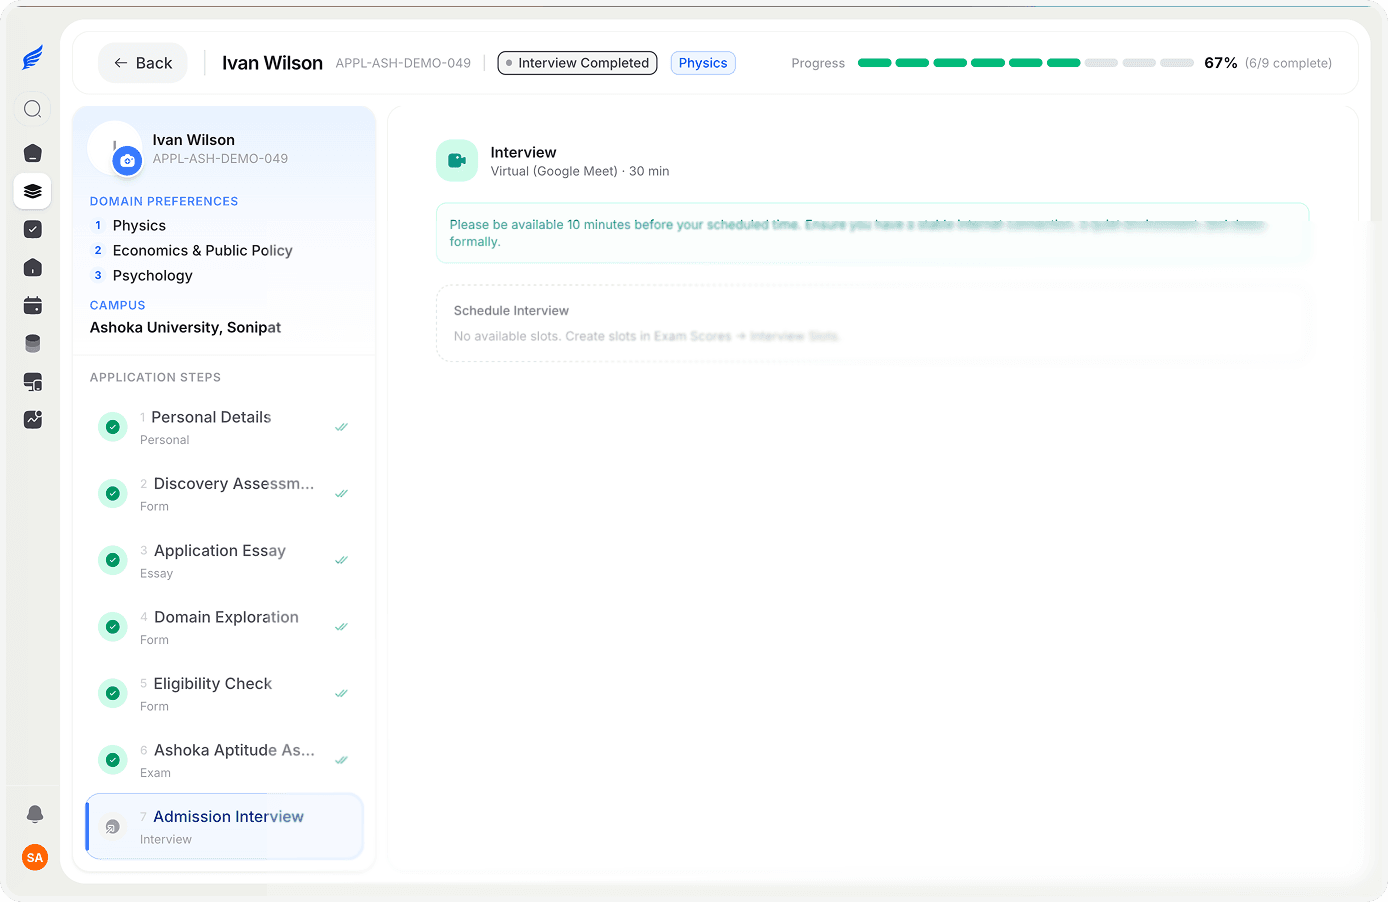
Task: Click Economics & Public Policy preference
Action: [x=203, y=251]
